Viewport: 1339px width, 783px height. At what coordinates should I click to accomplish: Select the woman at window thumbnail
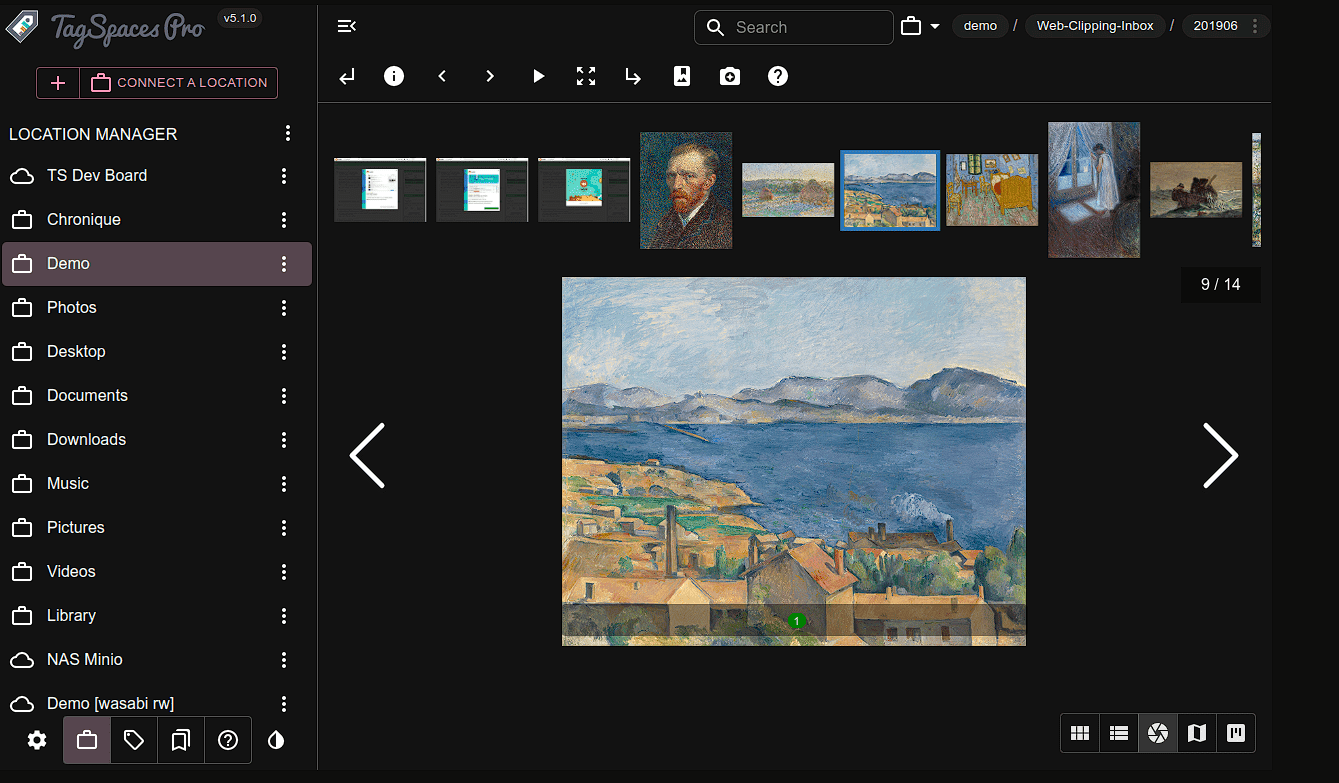click(x=1094, y=190)
